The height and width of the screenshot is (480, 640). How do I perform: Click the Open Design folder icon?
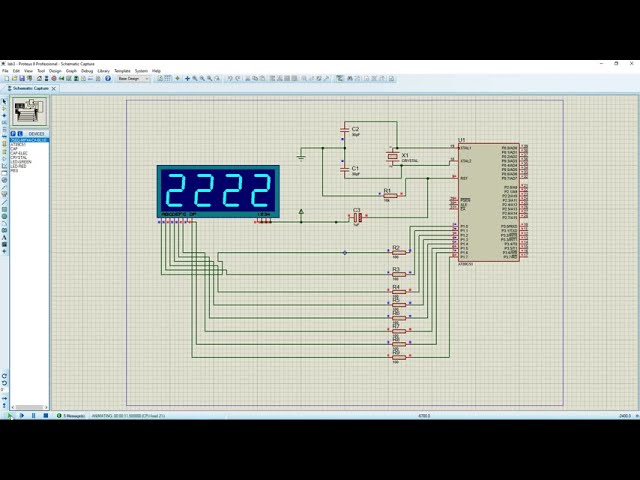click(x=14, y=78)
